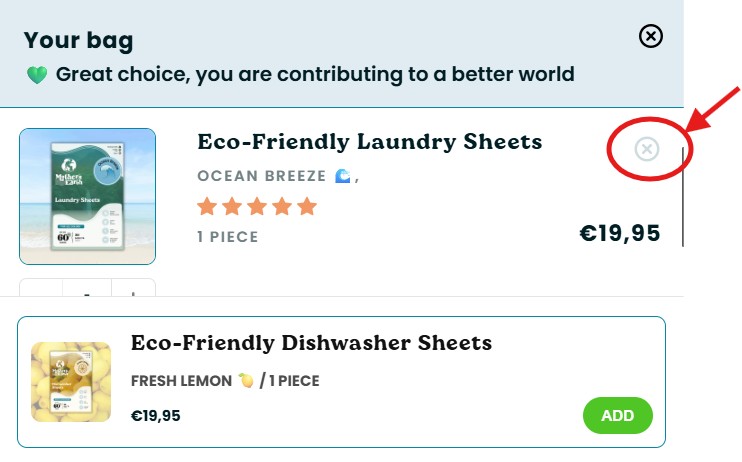Decrease Laundry Sheets quantity
The height and width of the screenshot is (462, 742).
[41, 290]
